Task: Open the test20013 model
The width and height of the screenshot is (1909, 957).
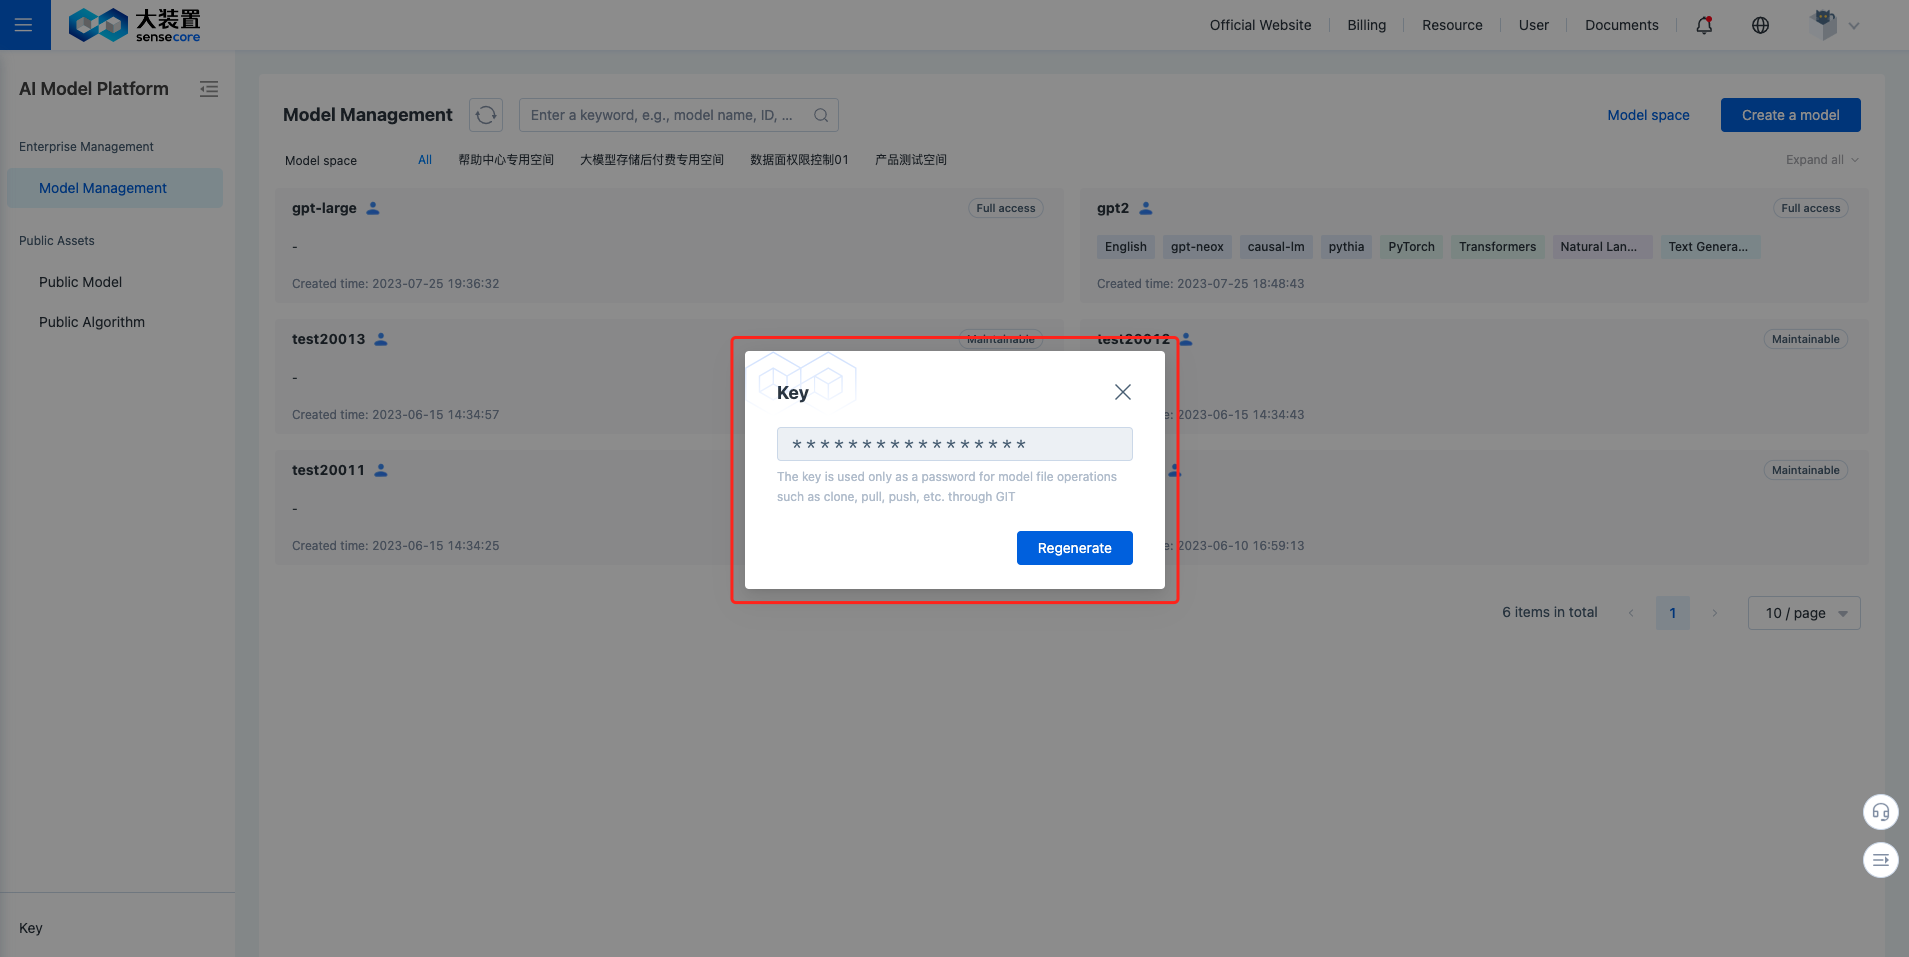Action: [x=329, y=339]
